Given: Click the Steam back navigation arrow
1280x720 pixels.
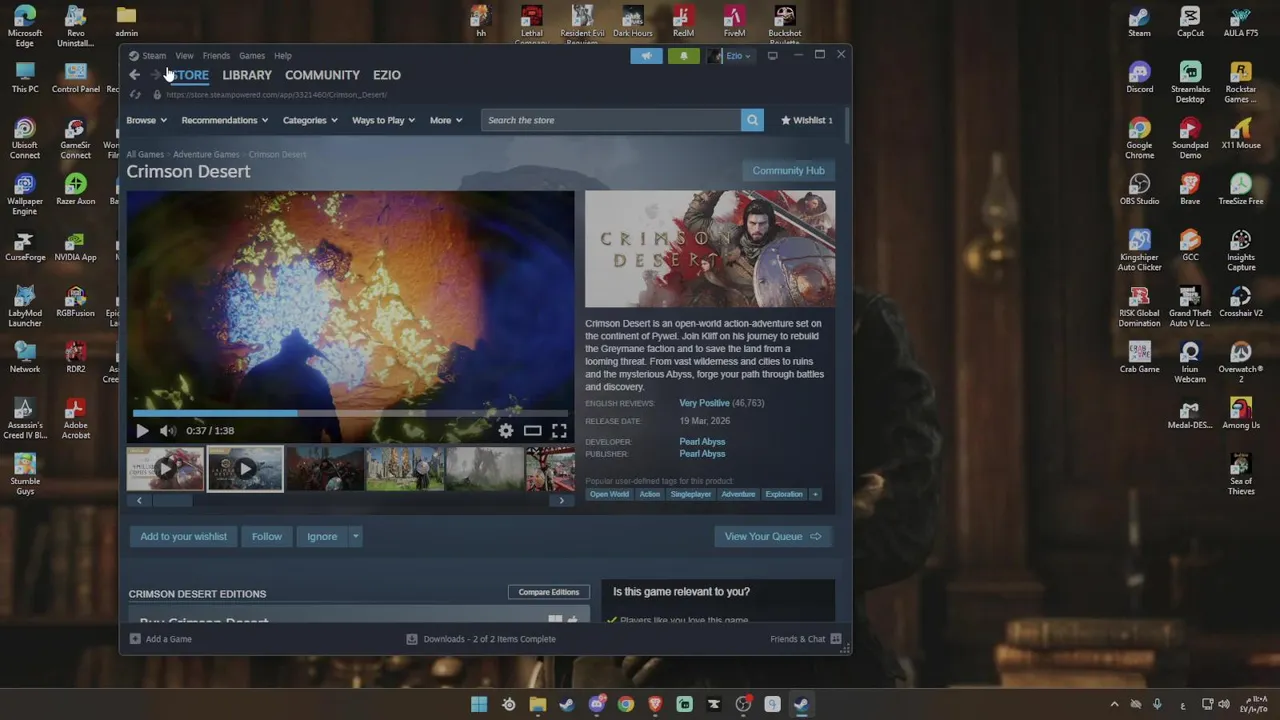Looking at the screenshot, I should (134, 75).
